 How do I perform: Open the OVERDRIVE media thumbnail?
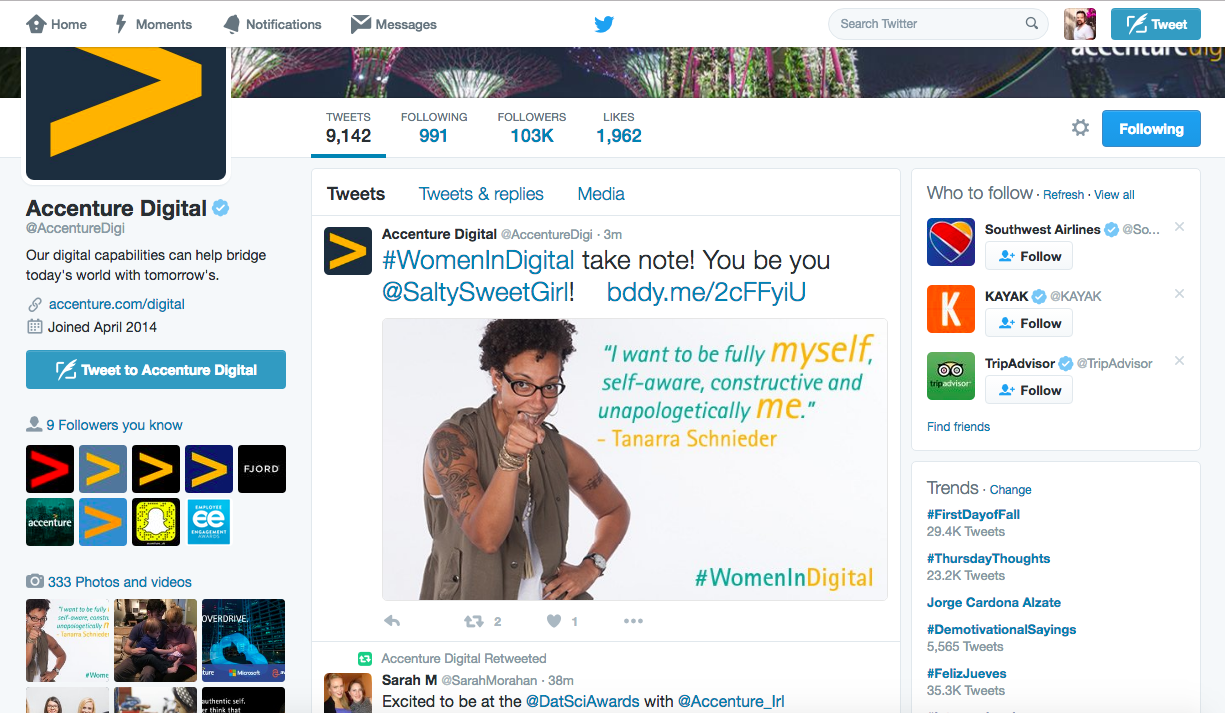243,640
